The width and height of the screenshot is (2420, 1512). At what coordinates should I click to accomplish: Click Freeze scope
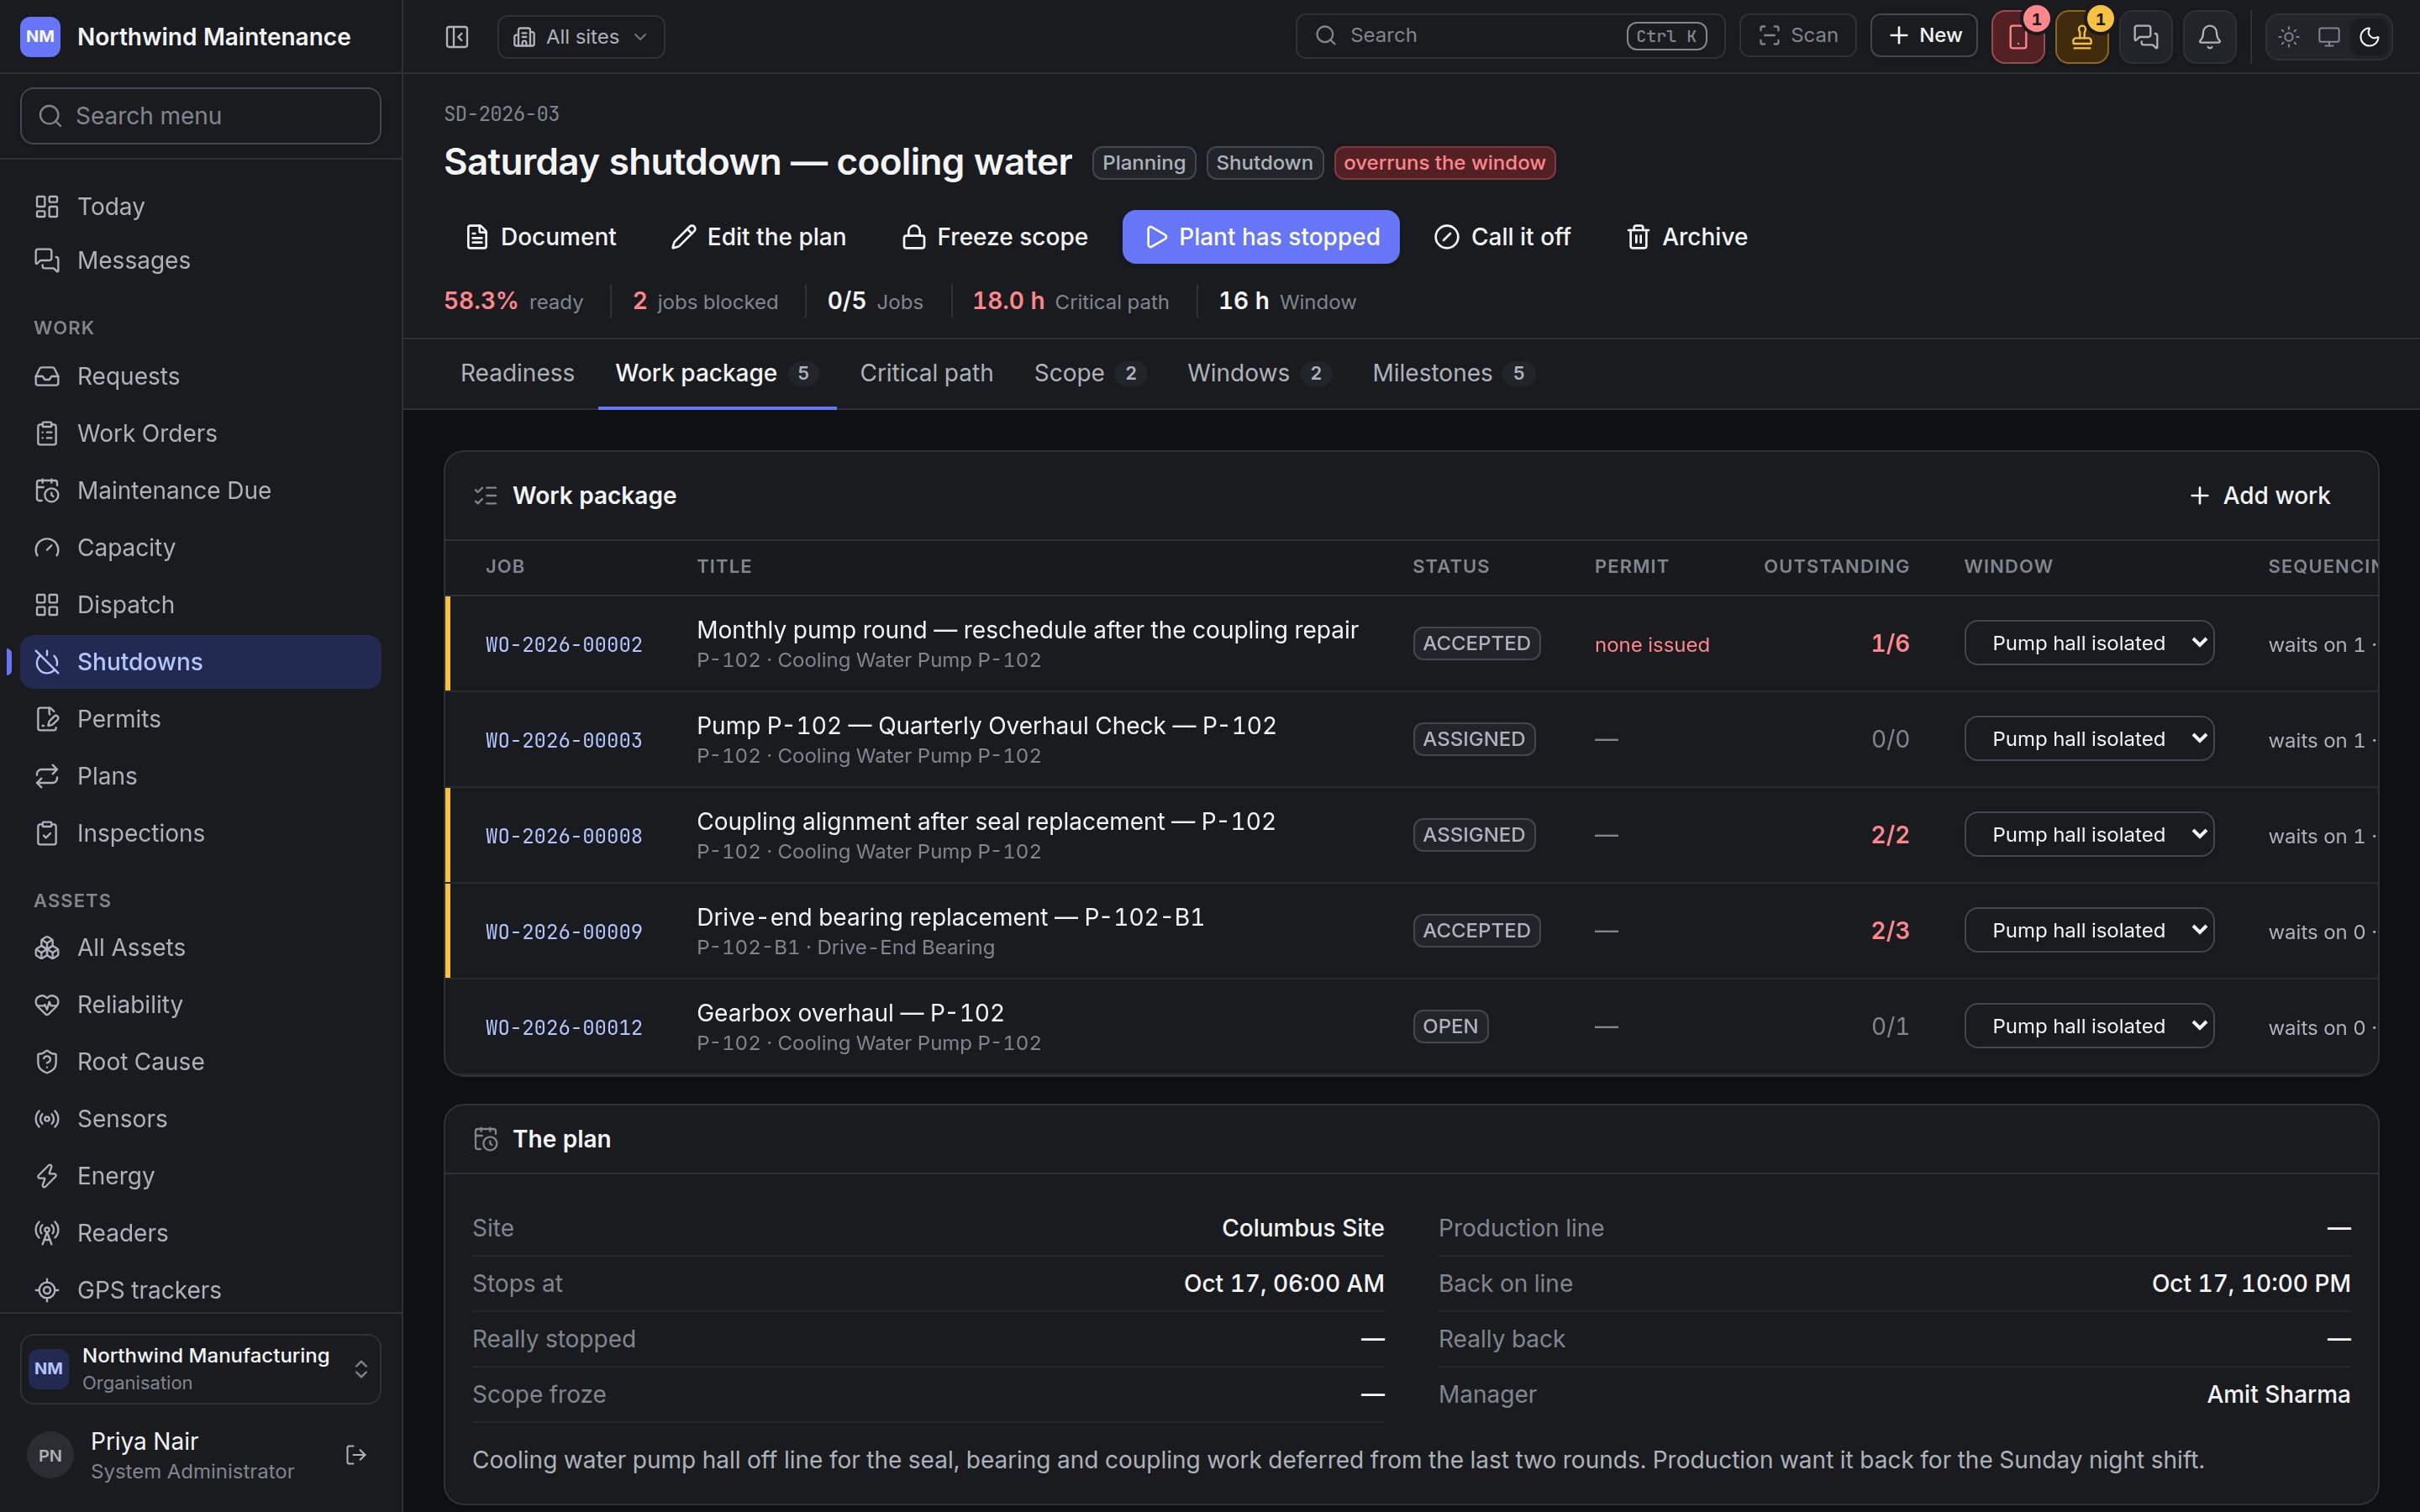pyautogui.click(x=994, y=237)
